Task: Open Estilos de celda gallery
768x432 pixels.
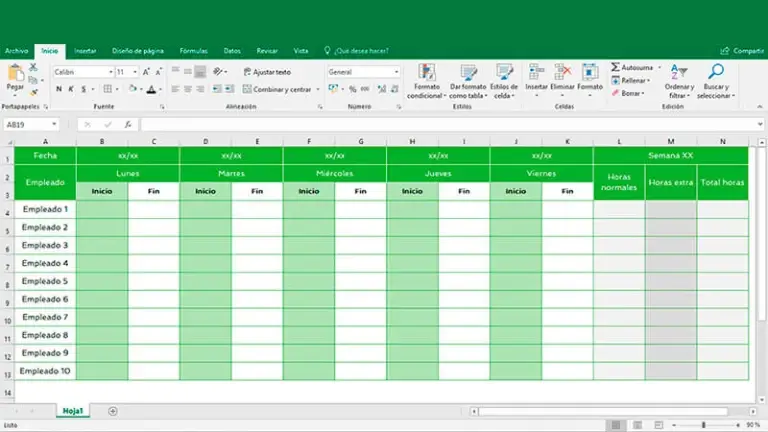Action: 504,81
